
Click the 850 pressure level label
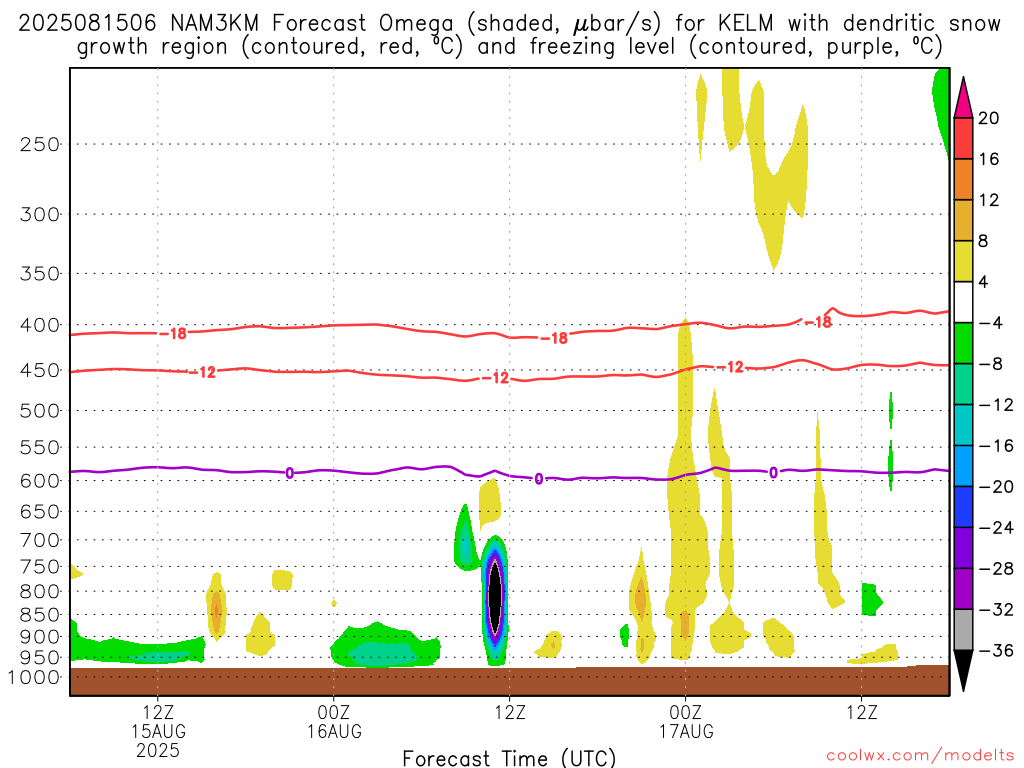click(x=39, y=615)
